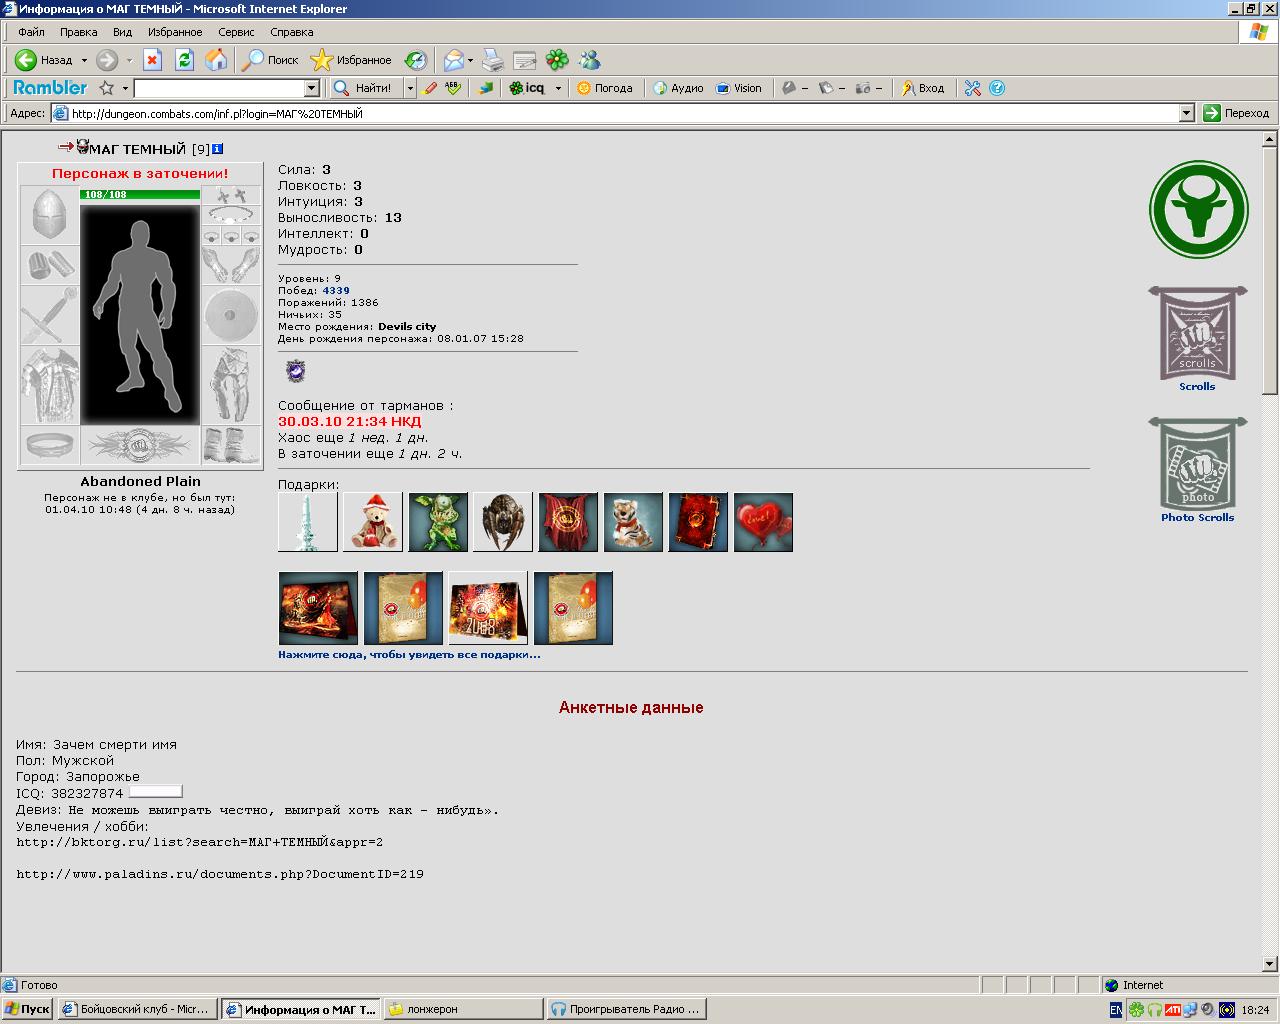
Task: Go to the Home page icon
Action: coord(216,60)
